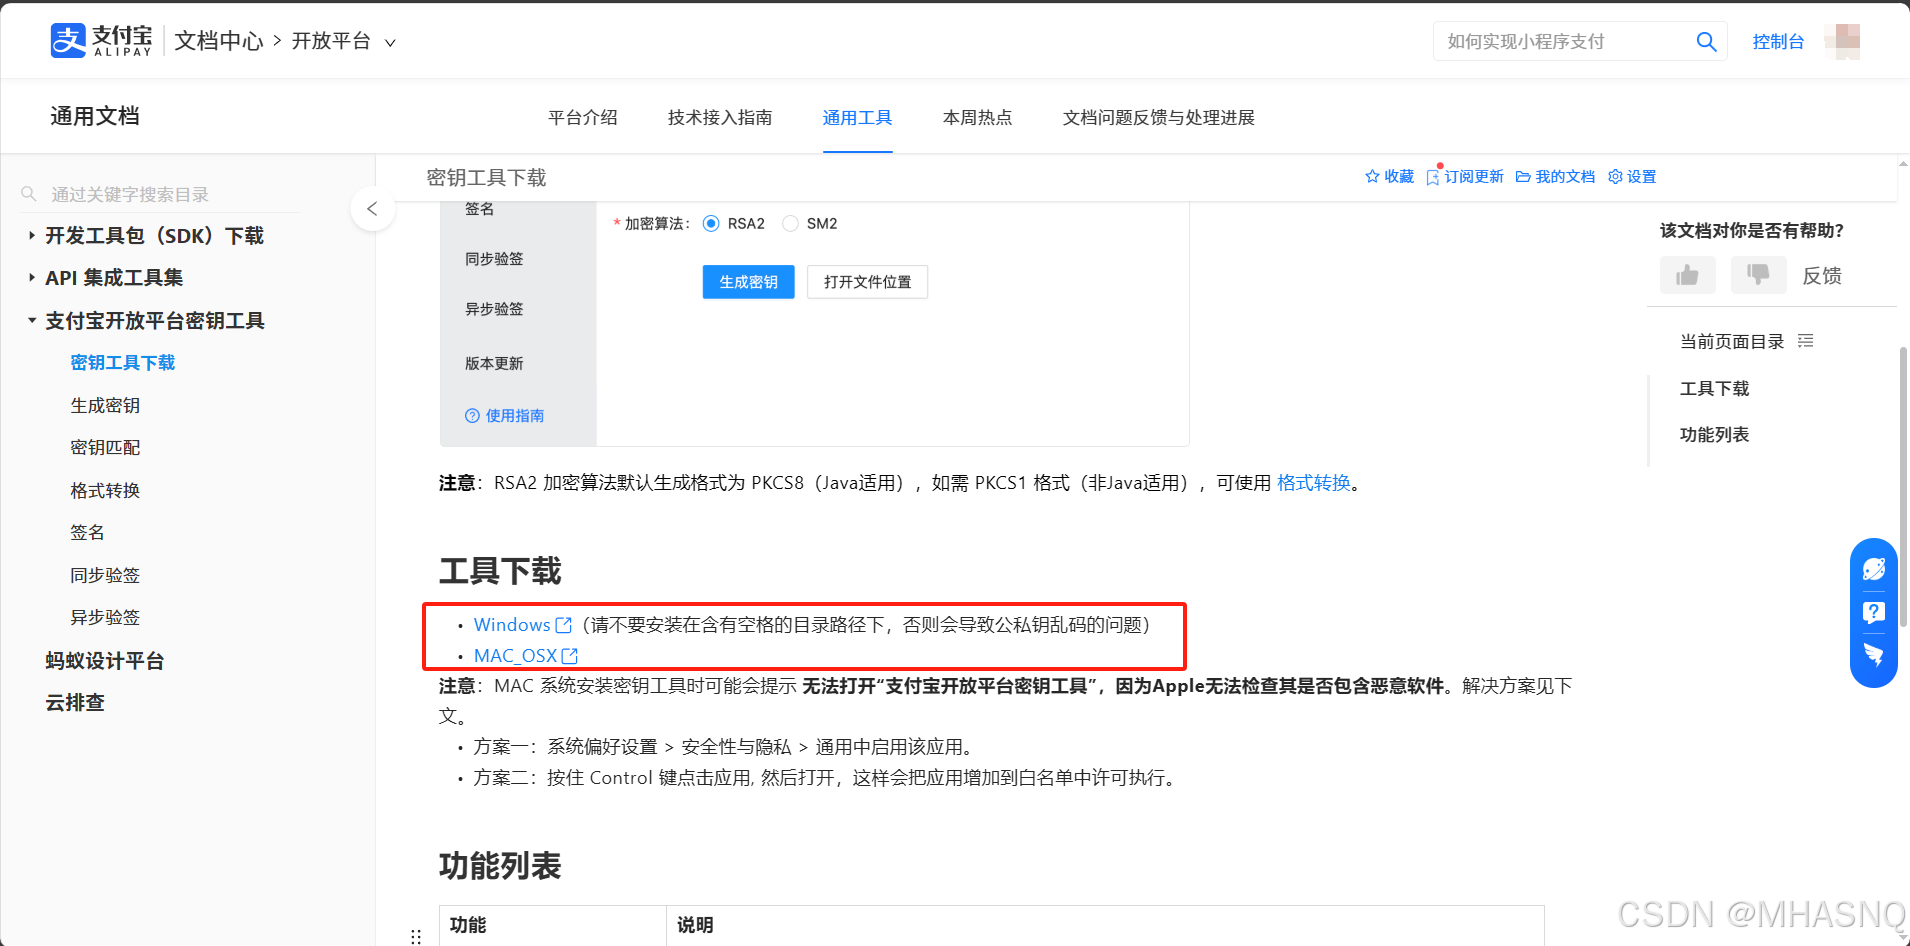Open the 技术接入指南 tab
The width and height of the screenshot is (1910, 946).
[720, 118]
